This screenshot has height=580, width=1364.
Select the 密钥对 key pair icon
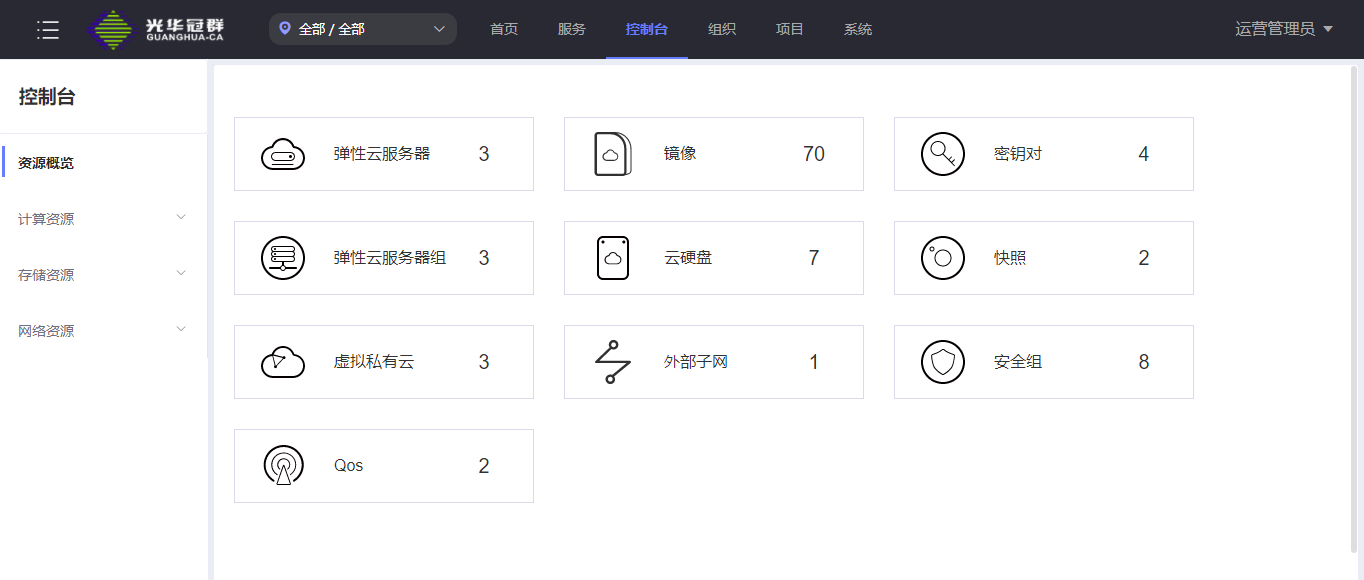pyautogui.click(x=942, y=154)
